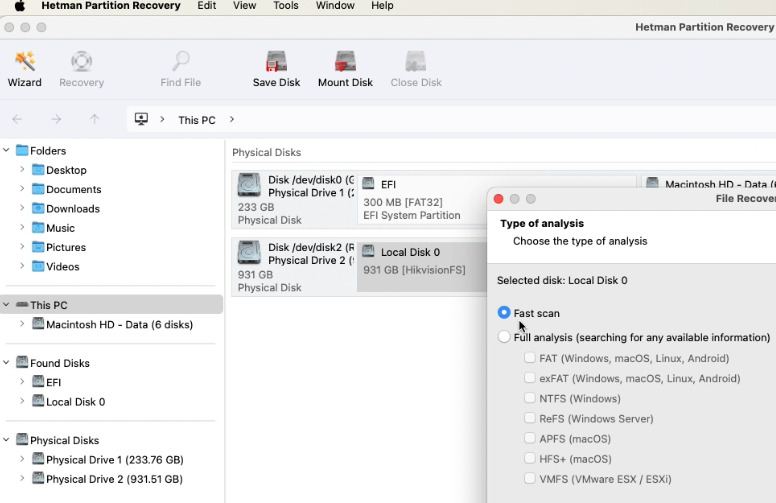Select Disk /dev/disk2 drive icon
This screenshot has height=503, width=776.
249,253
